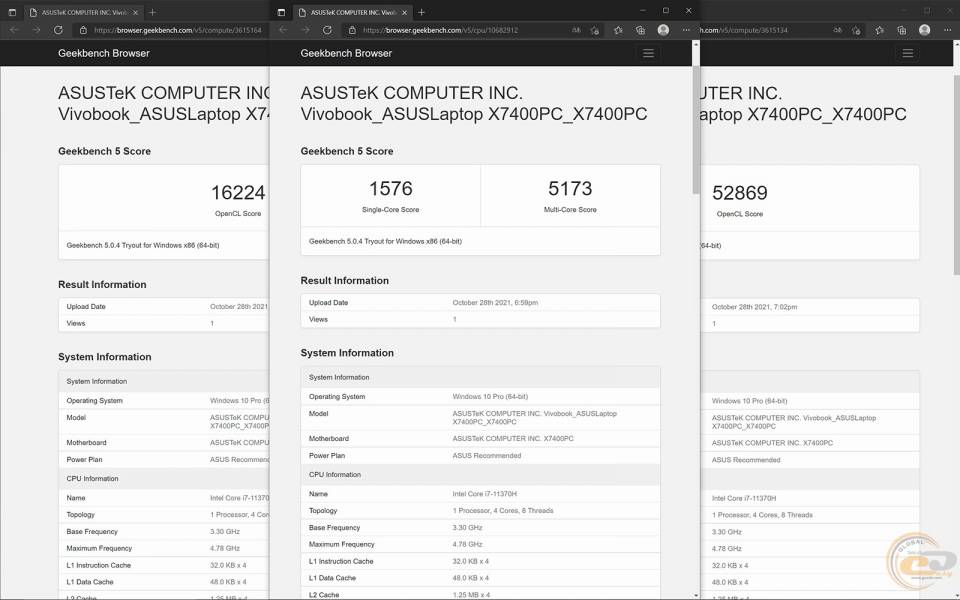The image size is (960, 600).
Task: Go back in the left browser window
Action: point(14,30)
